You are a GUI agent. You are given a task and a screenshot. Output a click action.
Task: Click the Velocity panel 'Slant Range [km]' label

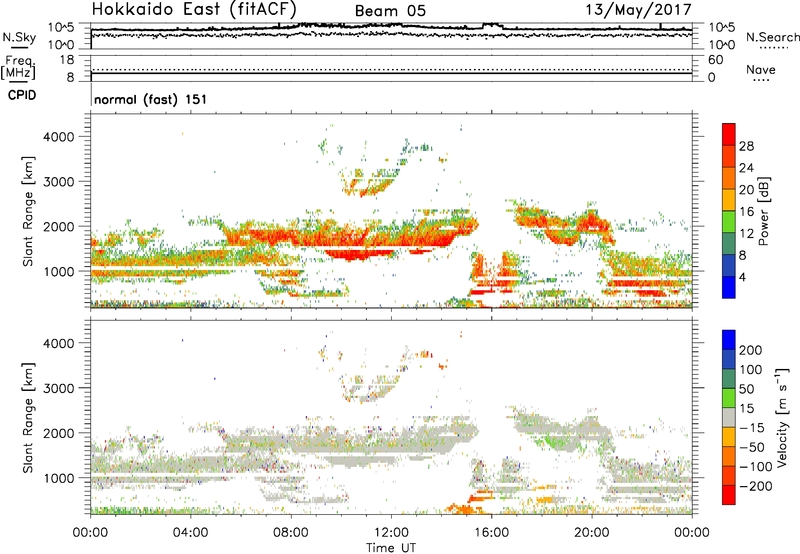click(28, 418)
